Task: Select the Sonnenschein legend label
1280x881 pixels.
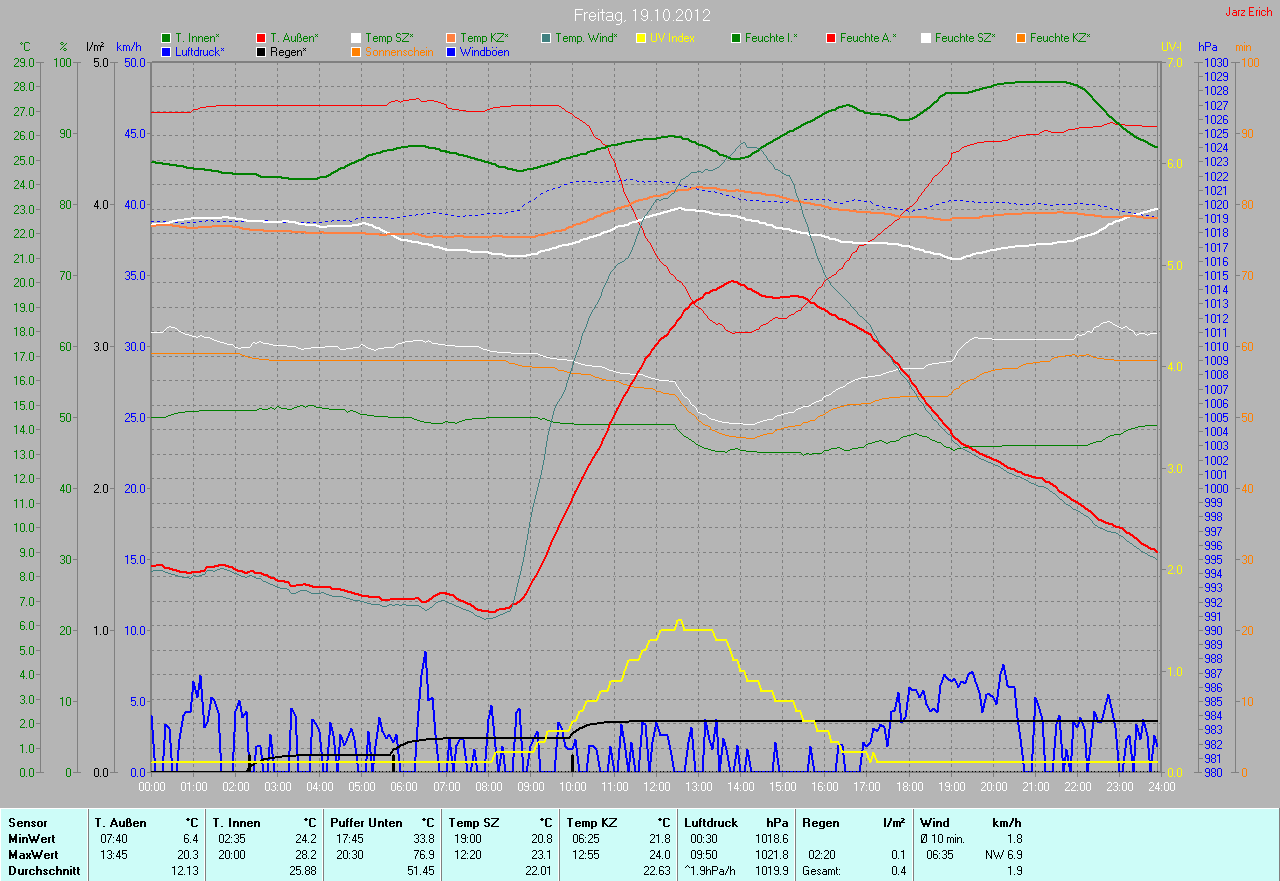Action: (x=399, y=51)
